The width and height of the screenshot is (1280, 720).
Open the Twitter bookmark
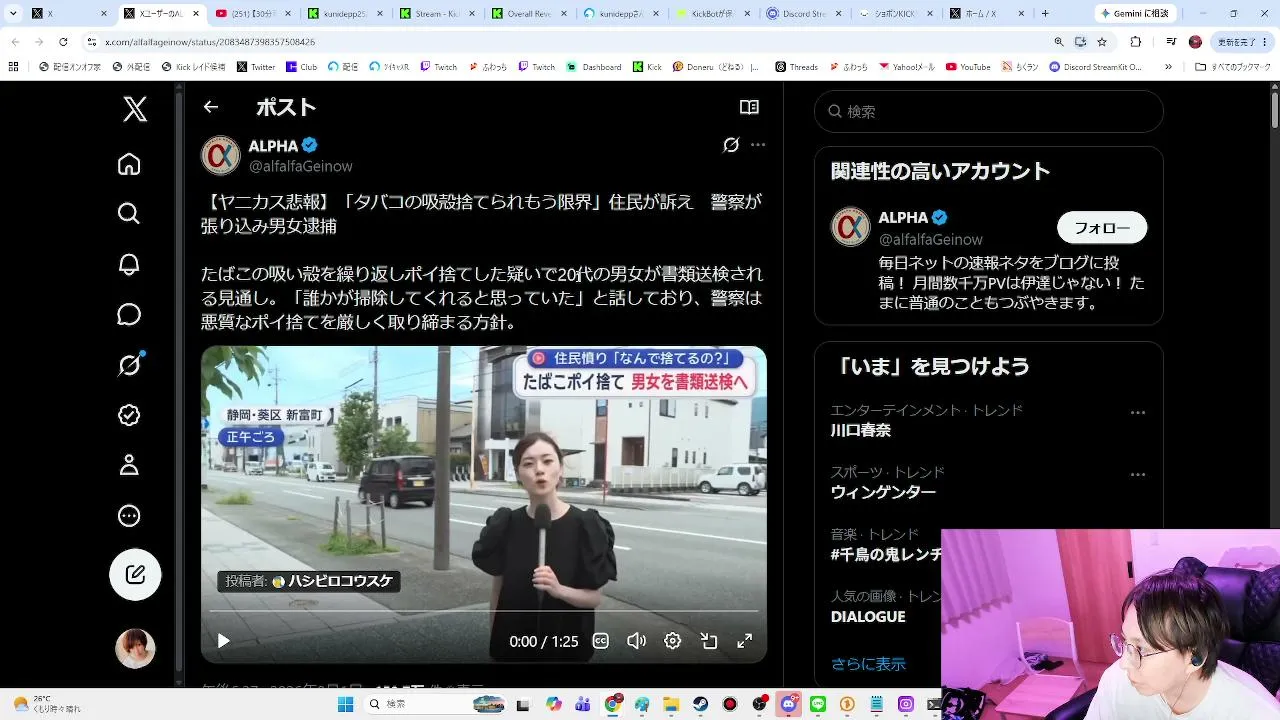point(256,67)
